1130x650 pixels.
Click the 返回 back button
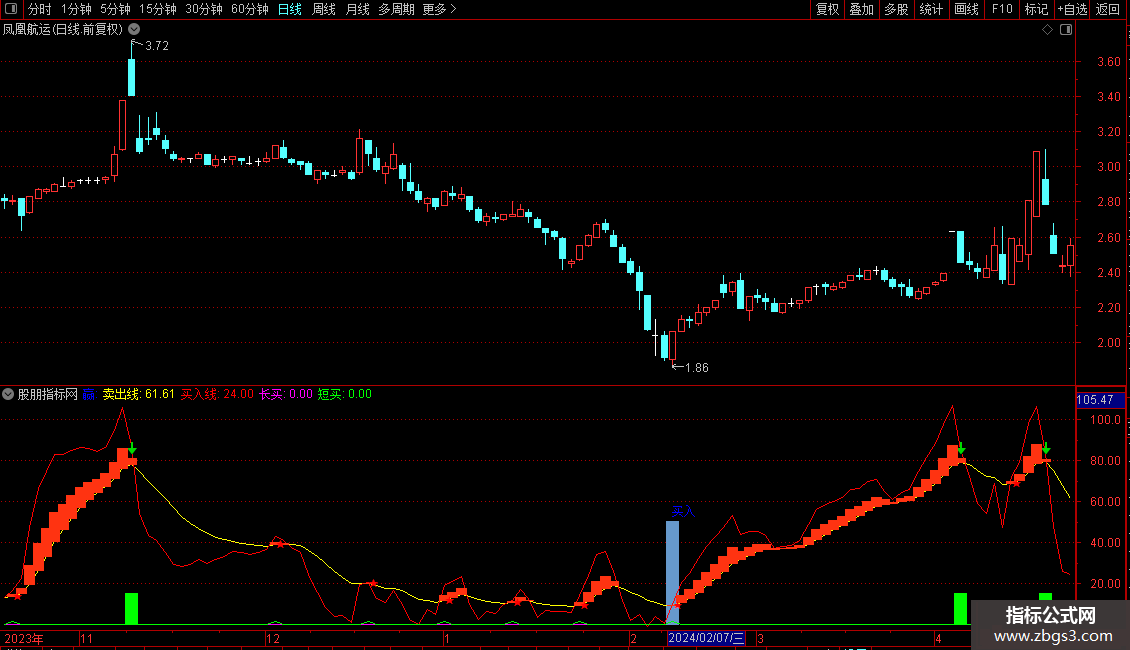[x=1108, y=9]
